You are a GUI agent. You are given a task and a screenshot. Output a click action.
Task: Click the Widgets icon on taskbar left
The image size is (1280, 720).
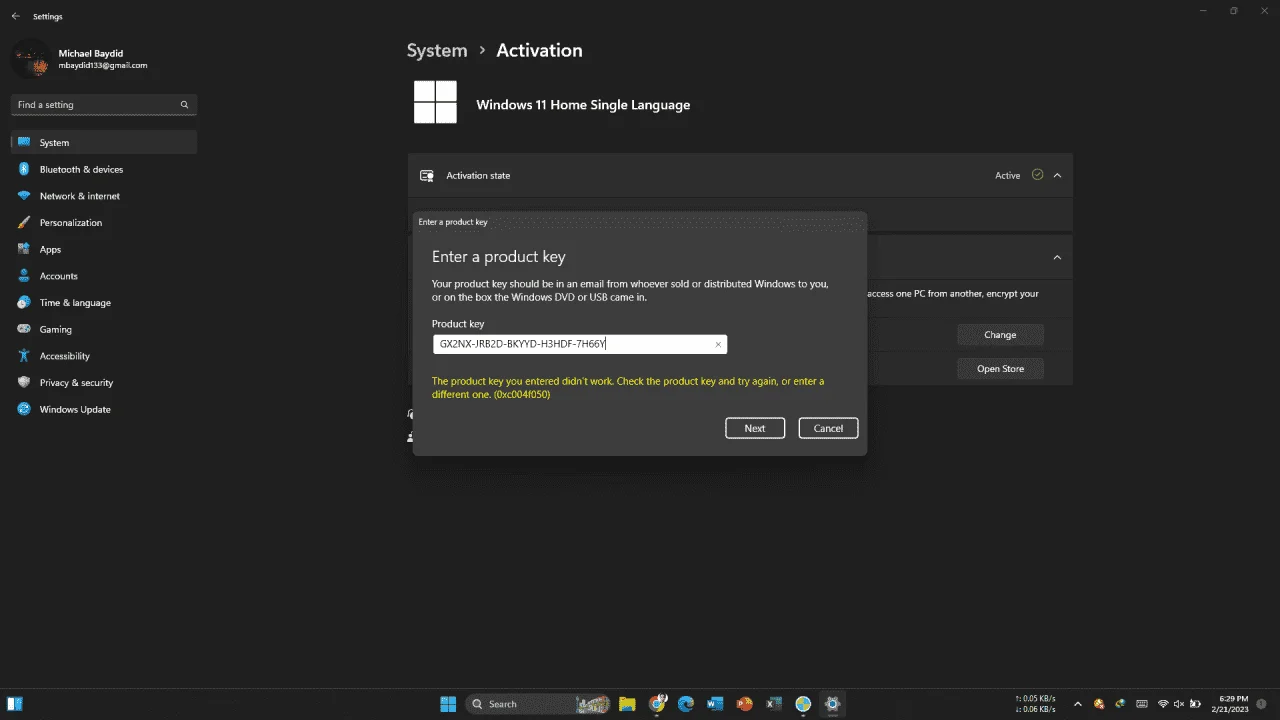(15, 704)
